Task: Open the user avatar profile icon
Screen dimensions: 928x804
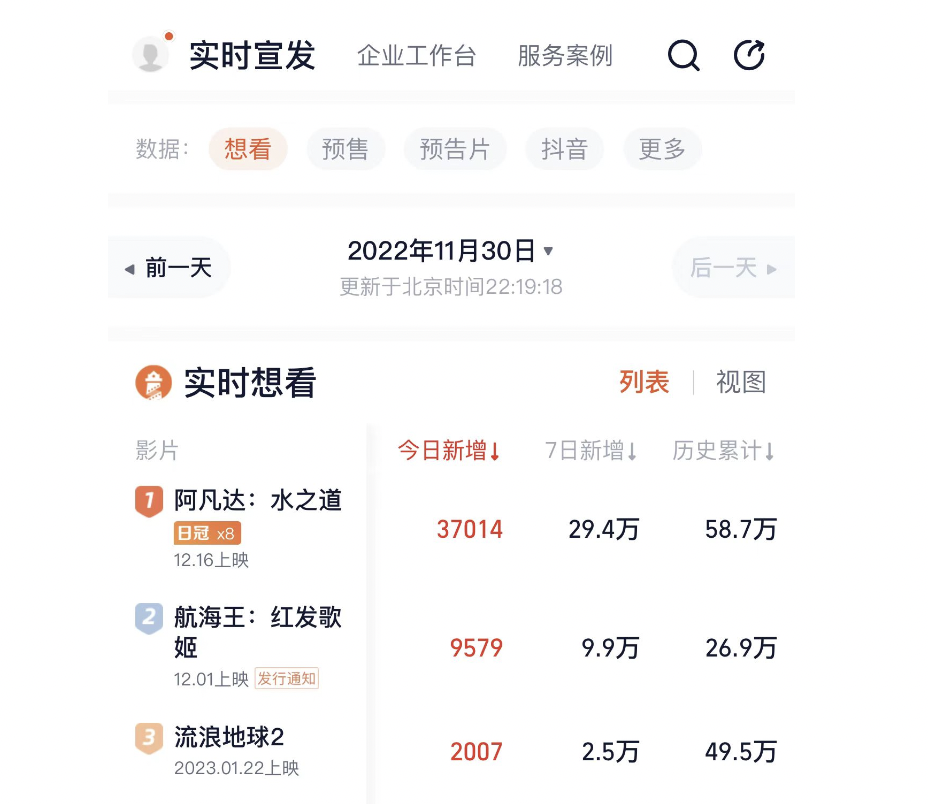Action: (151, 55)
